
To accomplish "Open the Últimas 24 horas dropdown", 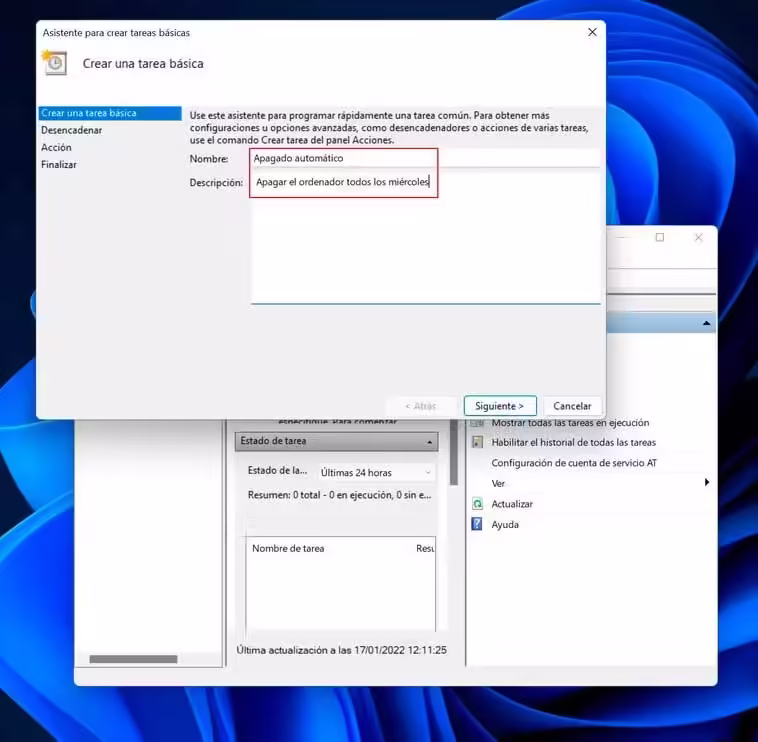I will tap(376, 473).
